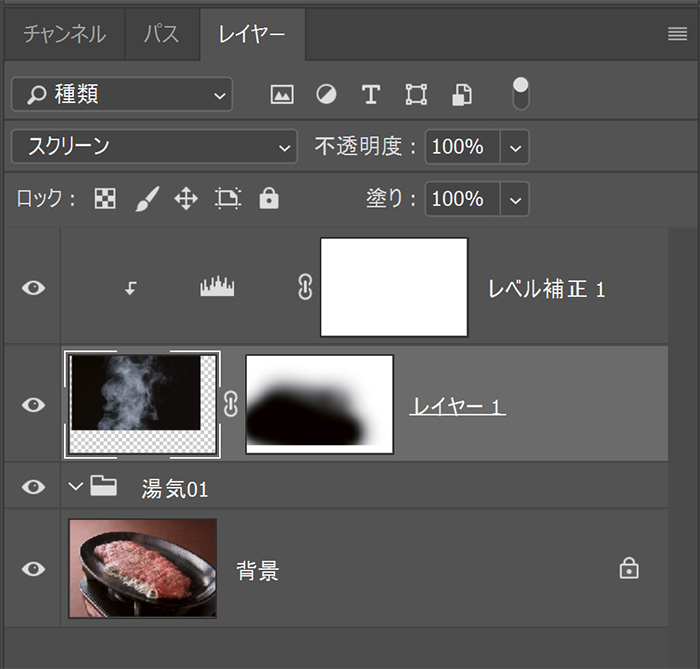Click lock image pixels brush icon
700x669 pixels.
coord(146,199)
